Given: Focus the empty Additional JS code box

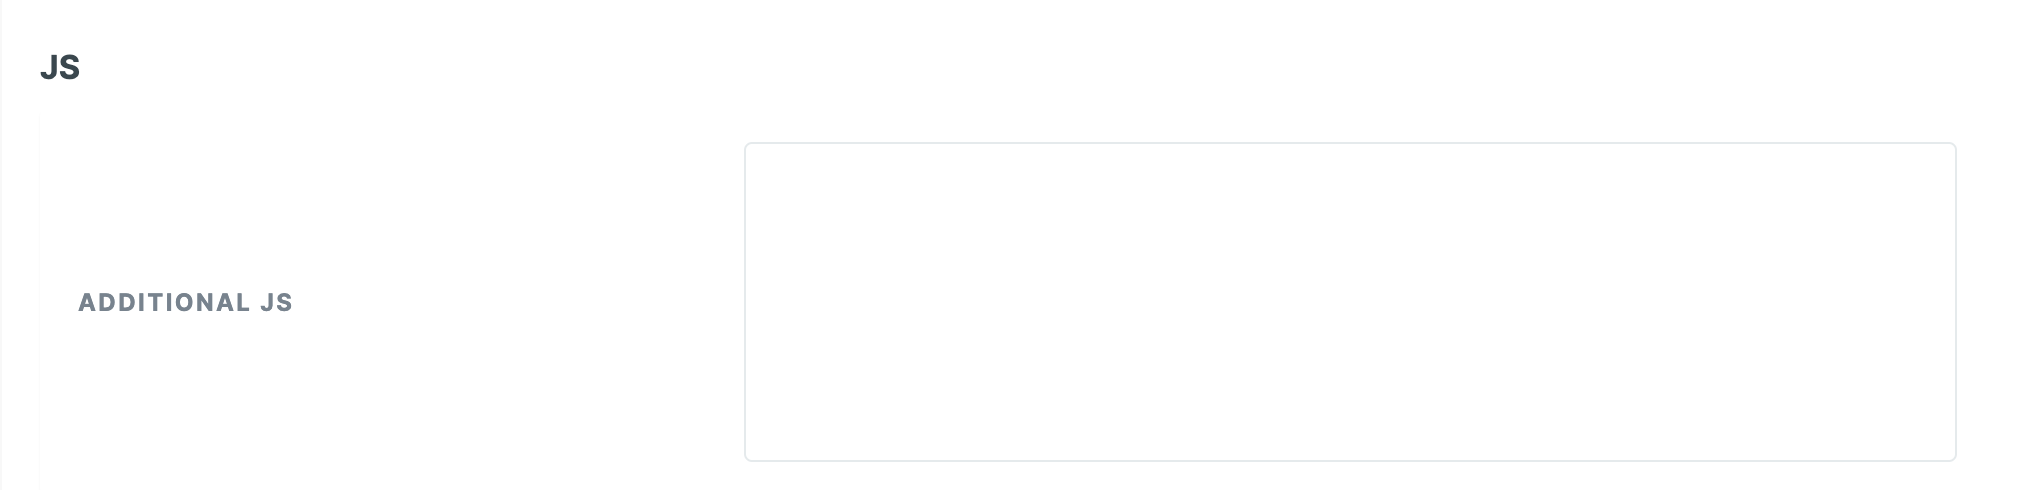Looking at the screenshot, I should pos(1349,301).
